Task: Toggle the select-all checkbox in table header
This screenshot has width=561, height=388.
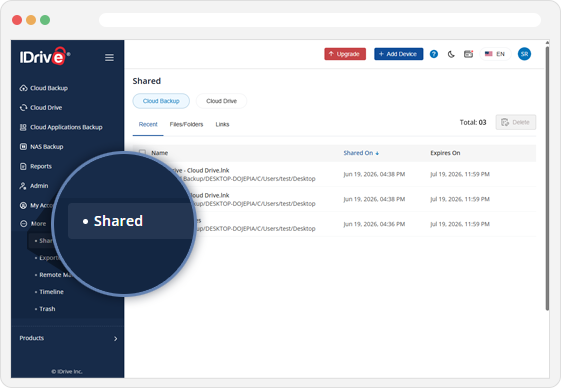Action: 142,153
